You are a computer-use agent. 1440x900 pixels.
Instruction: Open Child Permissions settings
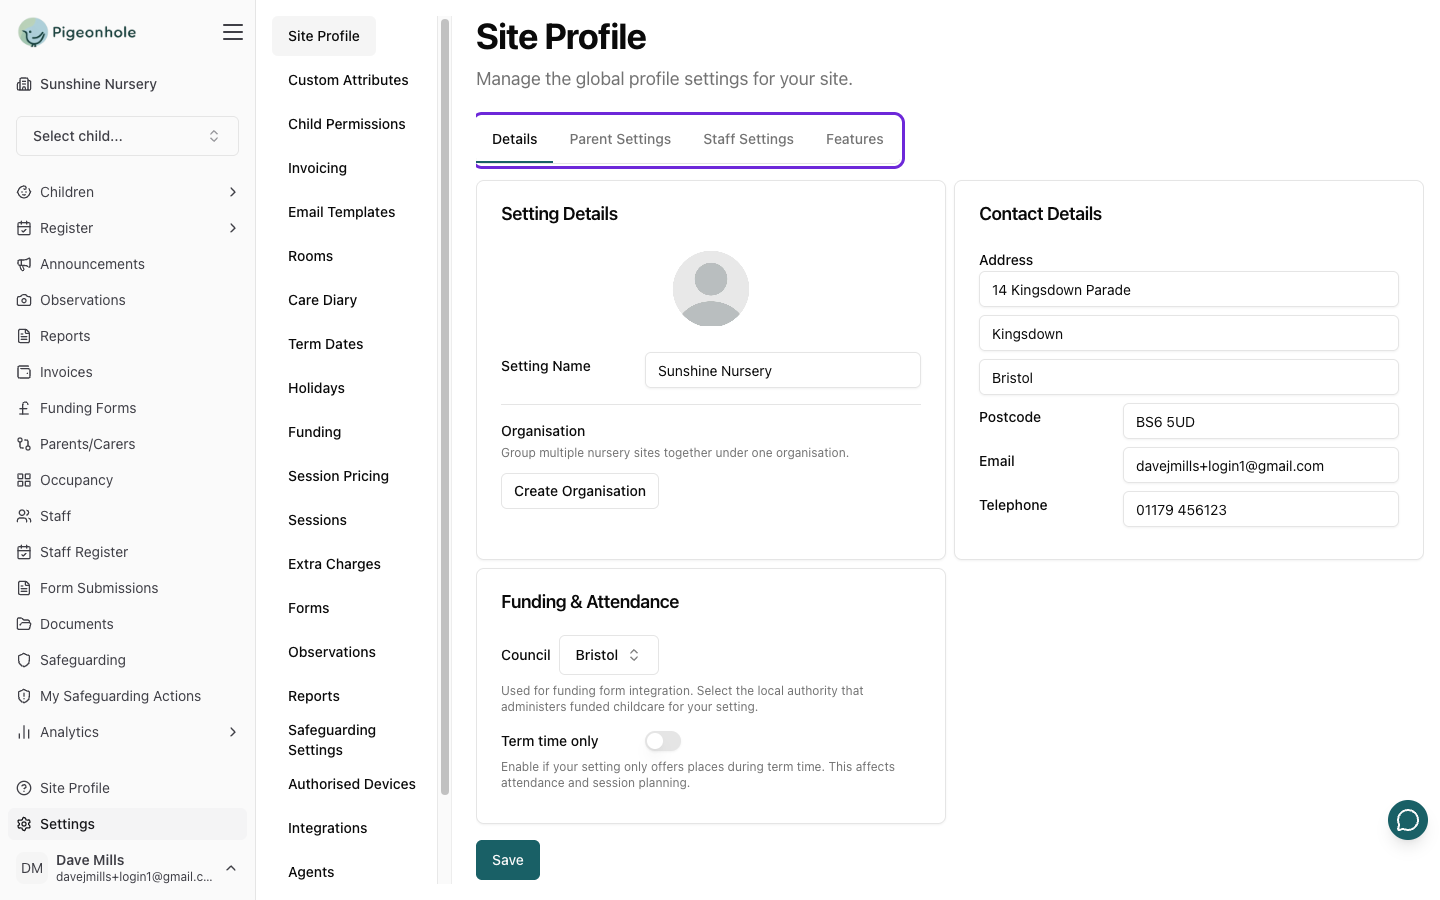[x=347, y=124]
